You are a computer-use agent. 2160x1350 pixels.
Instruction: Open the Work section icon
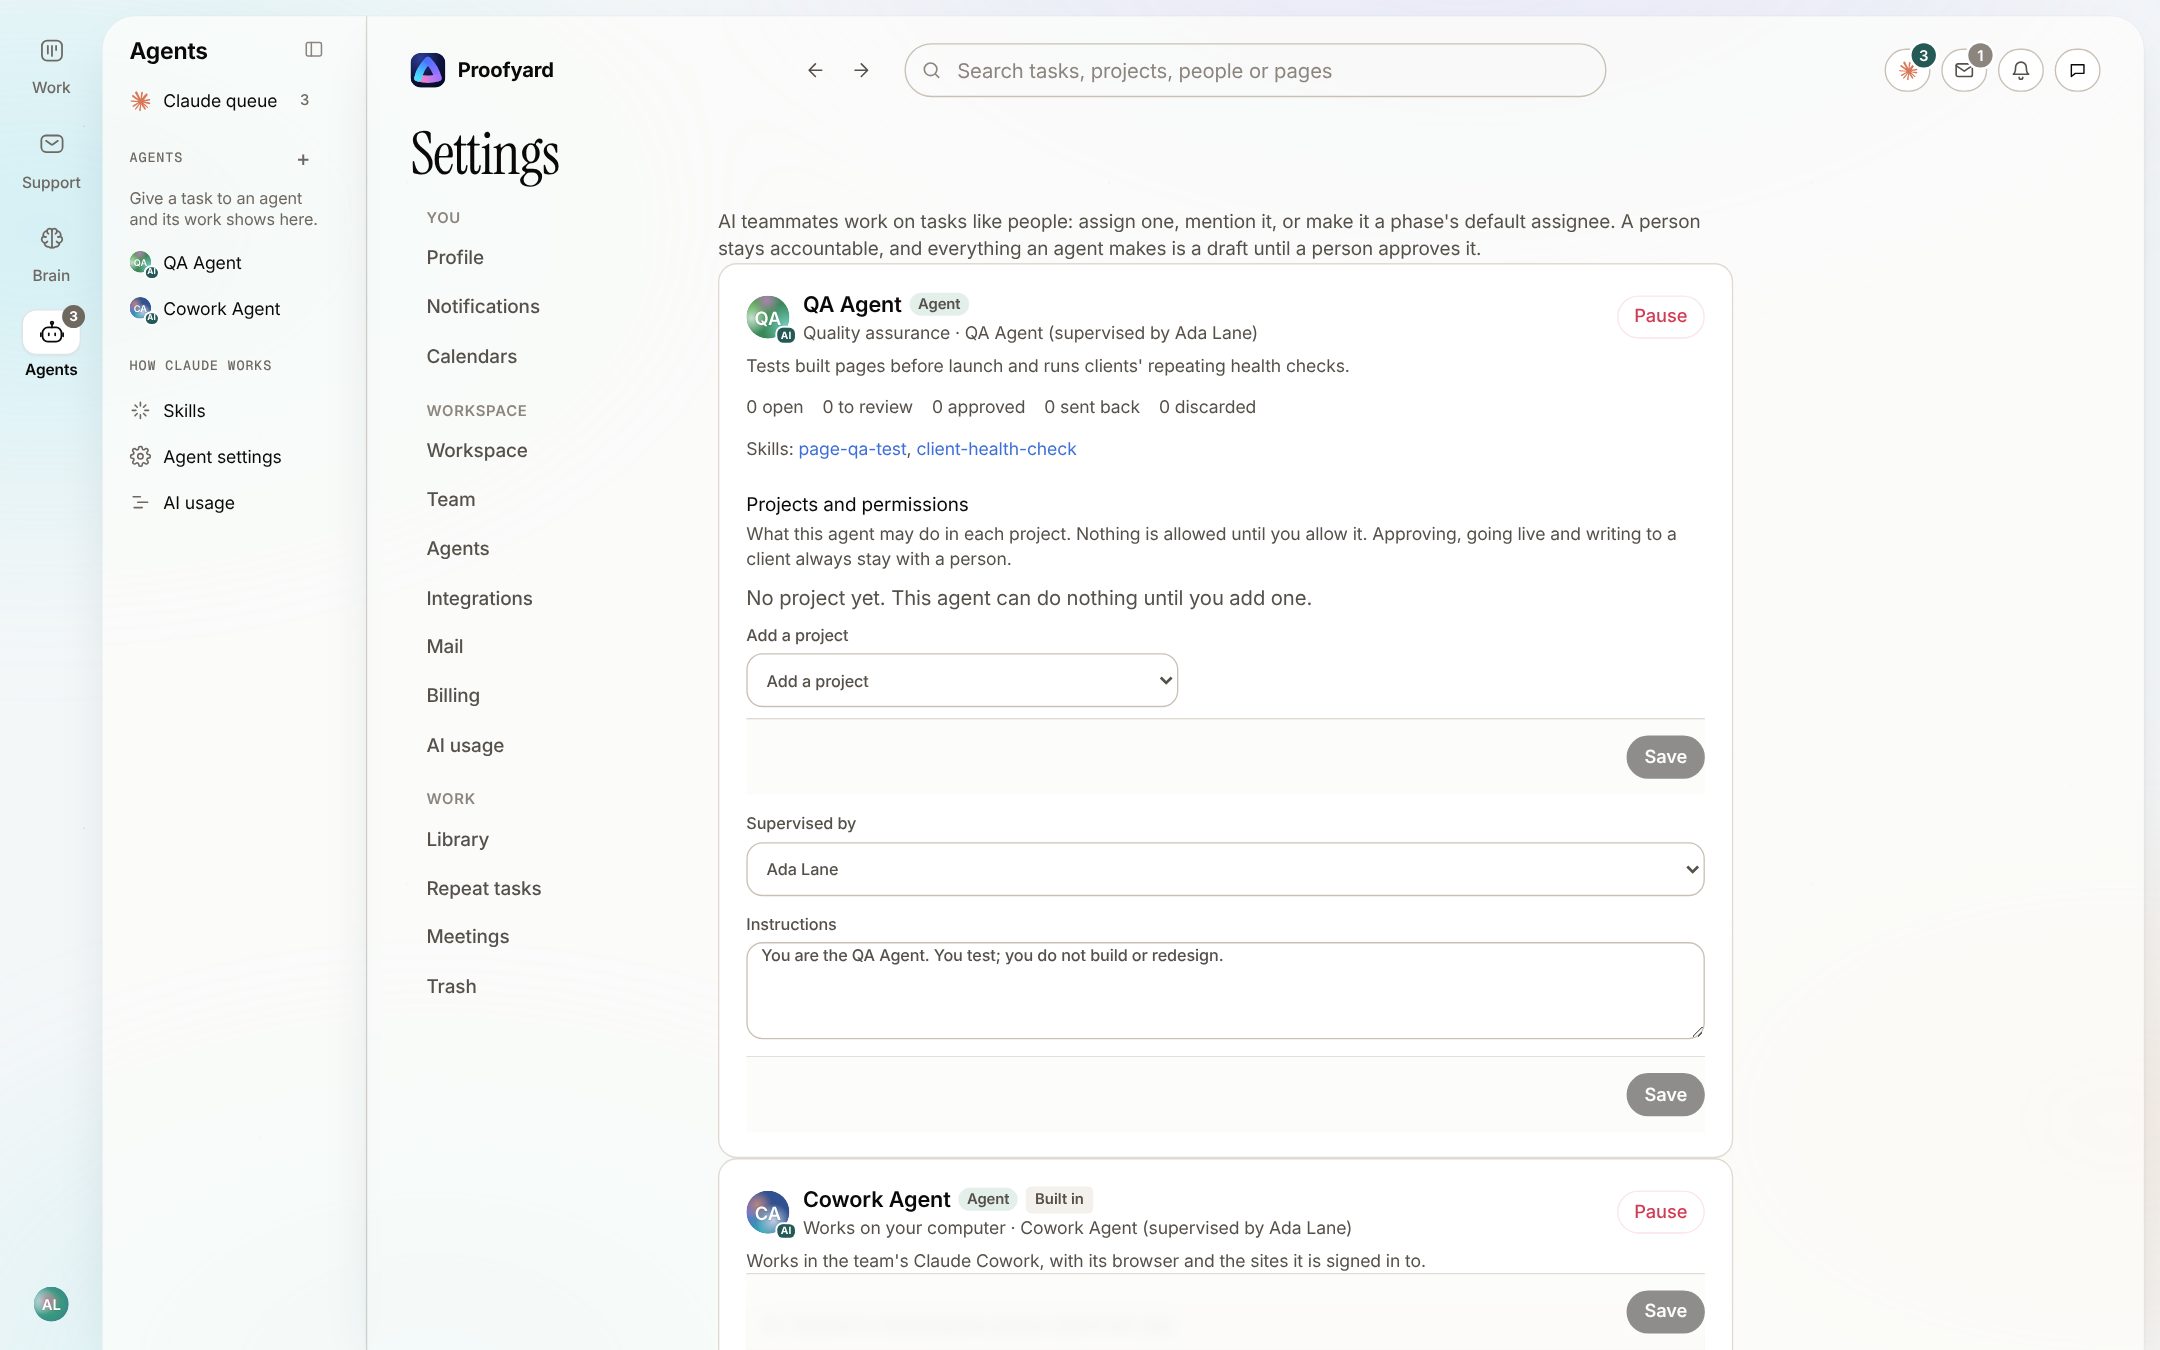coord(51,51)
